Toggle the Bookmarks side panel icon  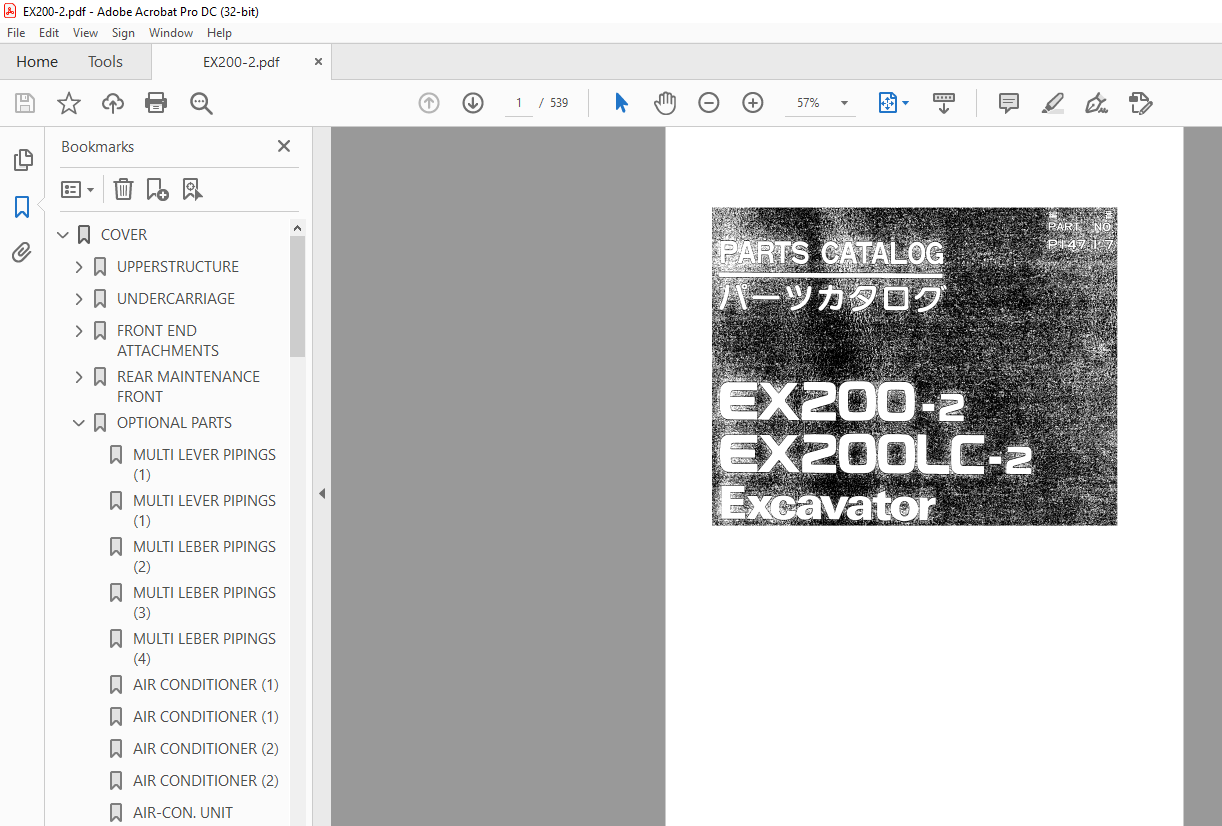pyautogui.click(x=22, y=207)
